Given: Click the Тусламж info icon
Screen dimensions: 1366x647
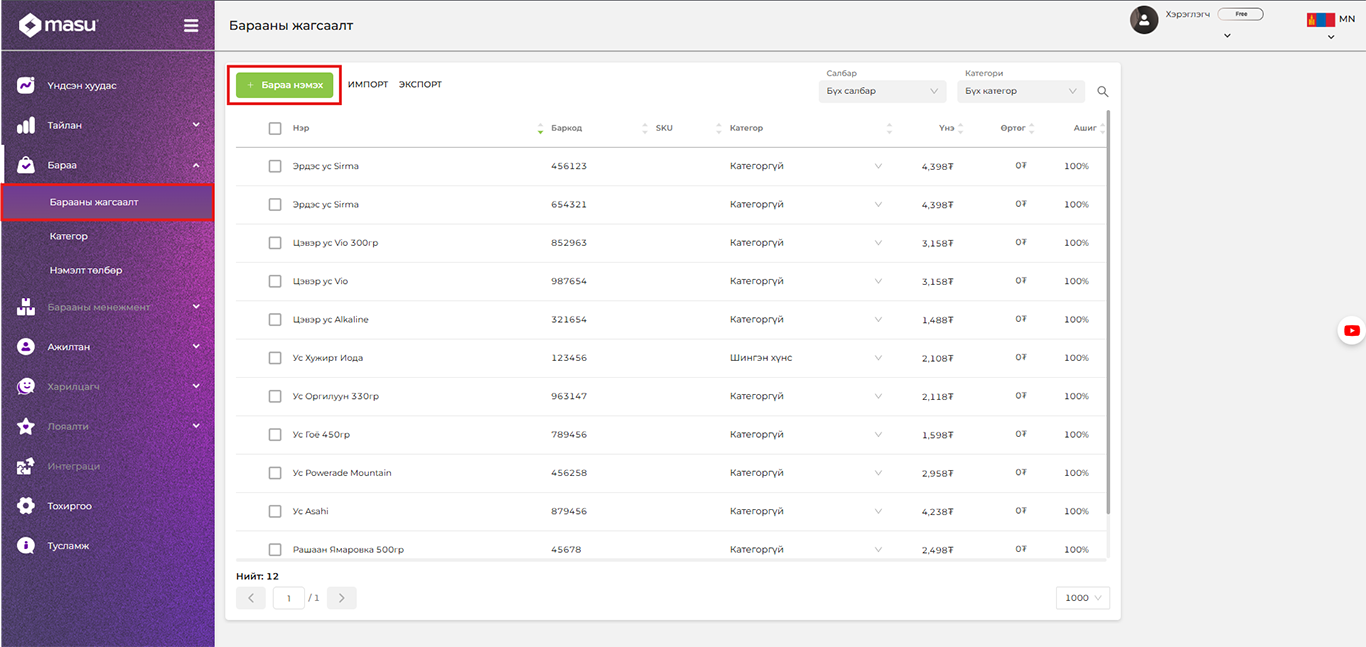Looking at the screenshot, I should [26, 546].
